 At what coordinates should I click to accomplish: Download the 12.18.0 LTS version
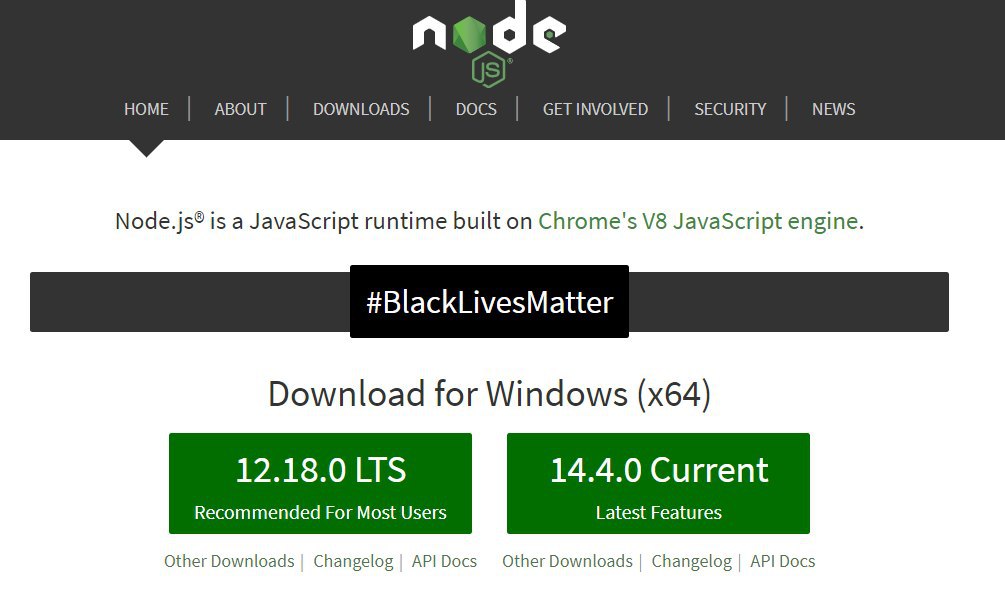point(320,483)
